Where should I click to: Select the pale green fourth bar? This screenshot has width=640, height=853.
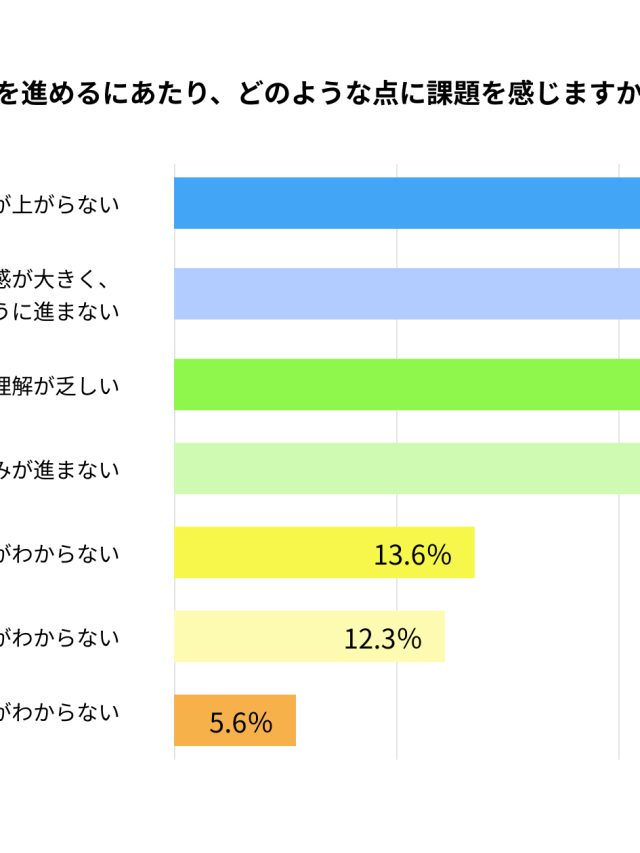coord(407,468)
